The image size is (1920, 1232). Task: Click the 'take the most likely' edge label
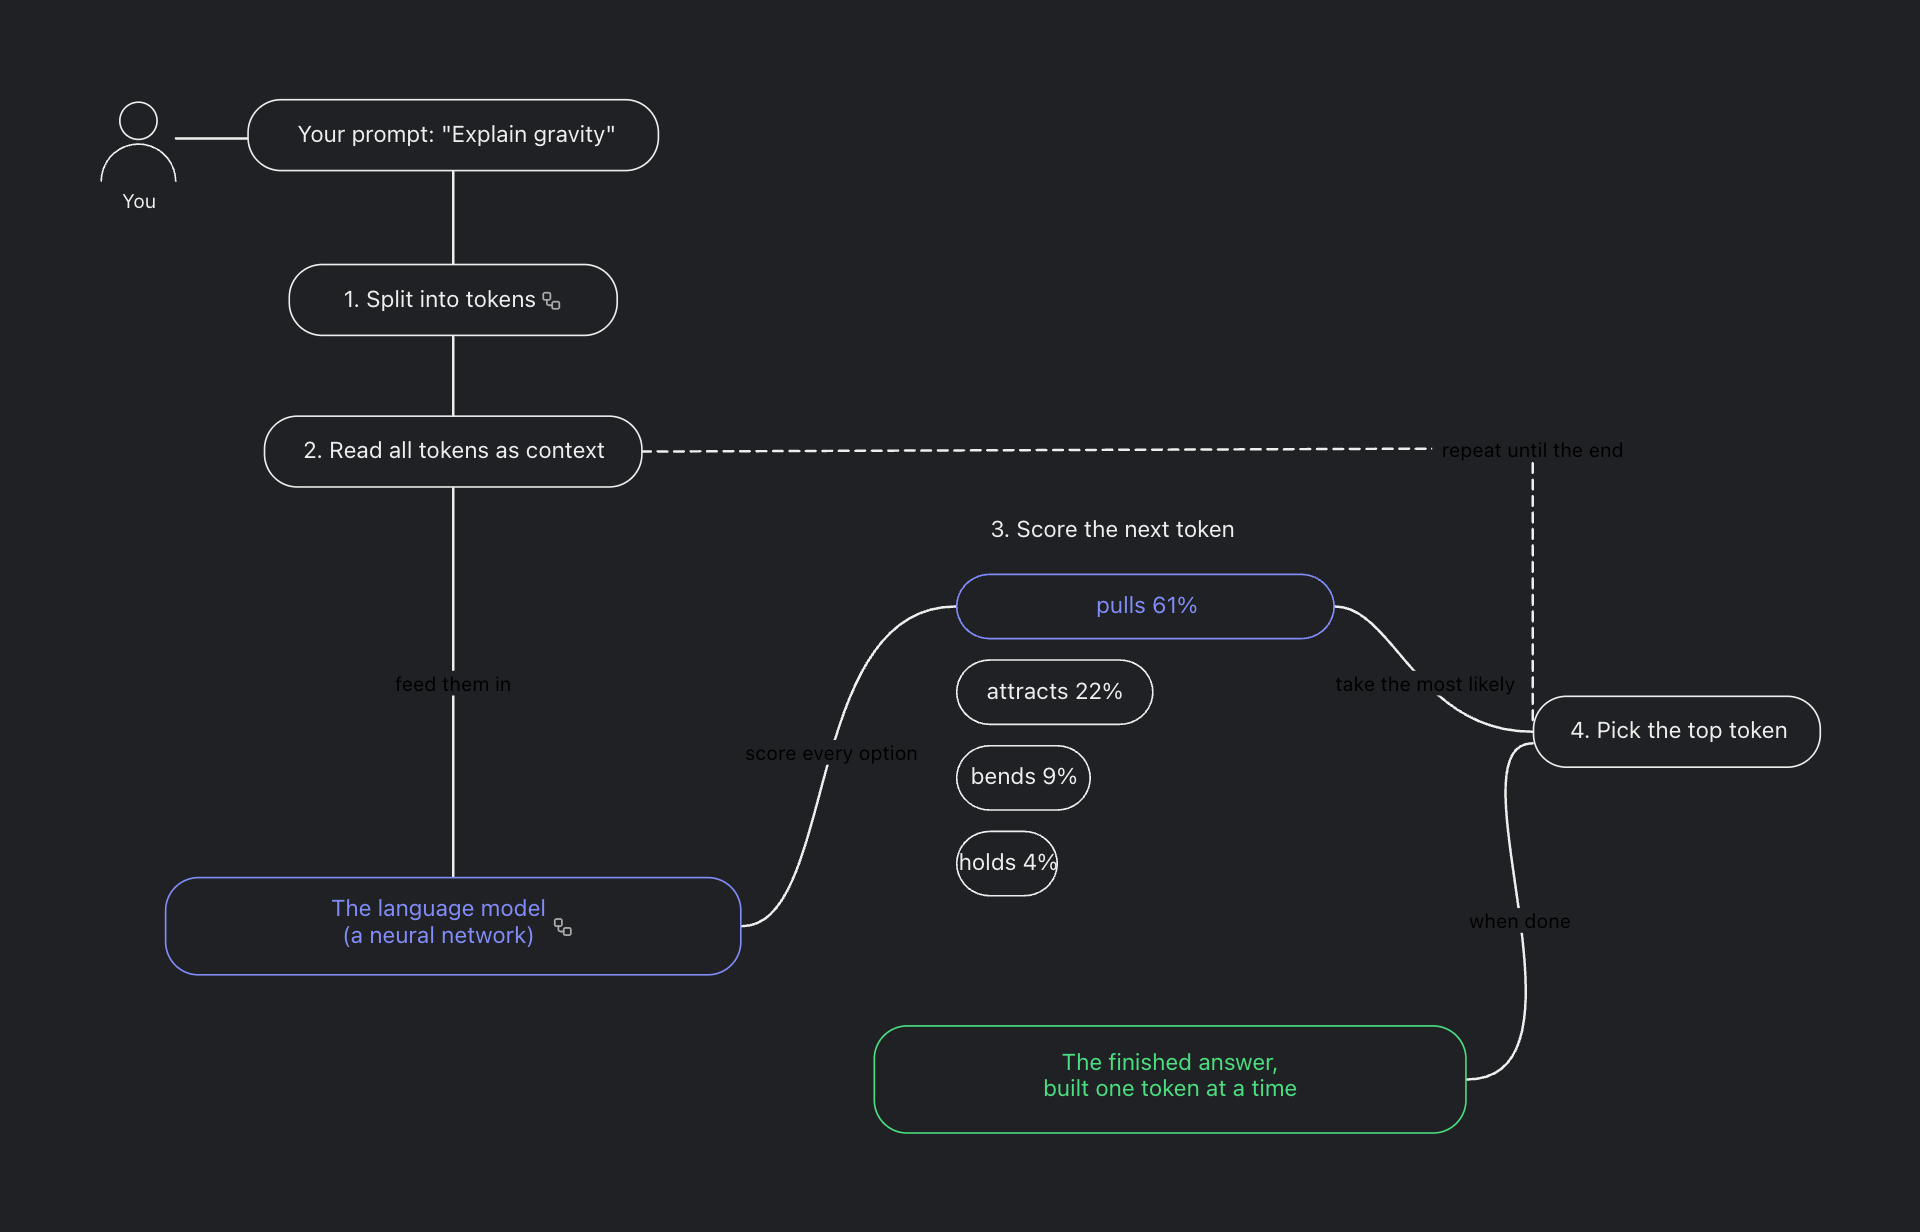[1425, 684]
